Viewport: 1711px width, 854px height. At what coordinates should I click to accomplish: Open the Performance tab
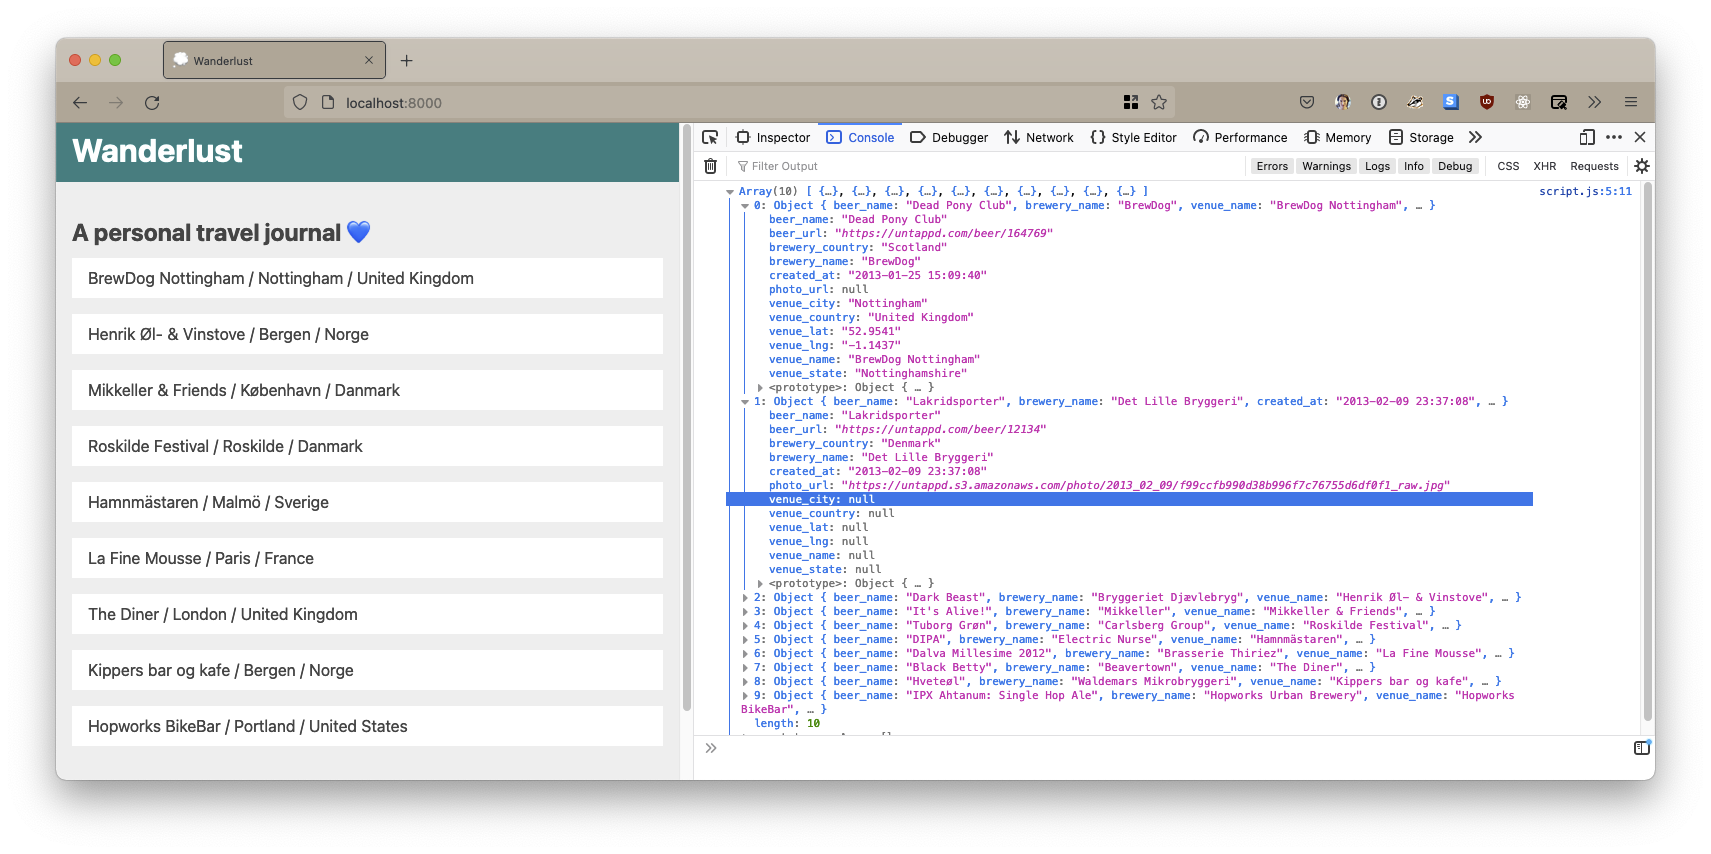tap(1240, 138)
